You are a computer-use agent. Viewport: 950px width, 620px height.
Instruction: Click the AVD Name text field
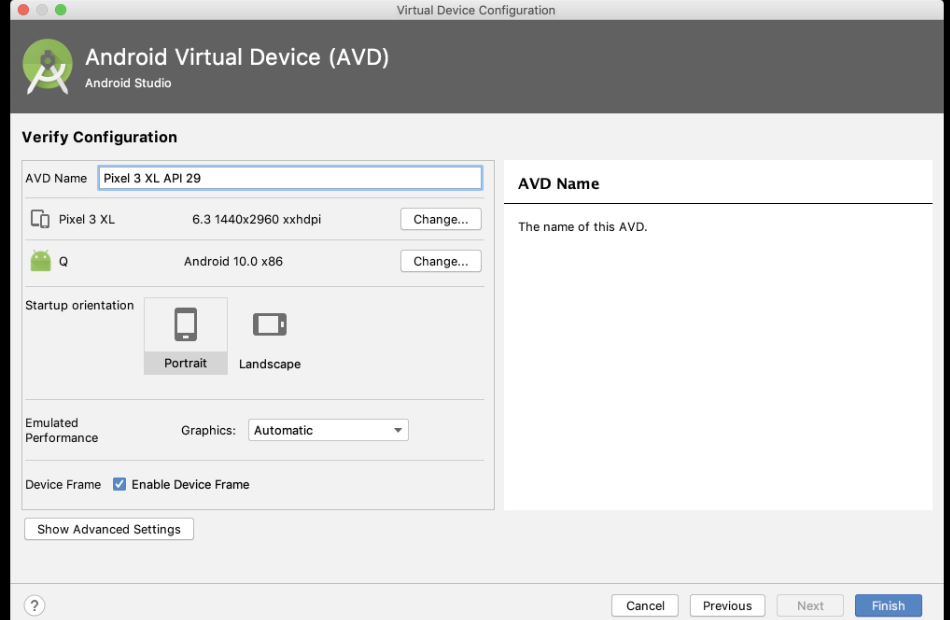coord(290,178)
